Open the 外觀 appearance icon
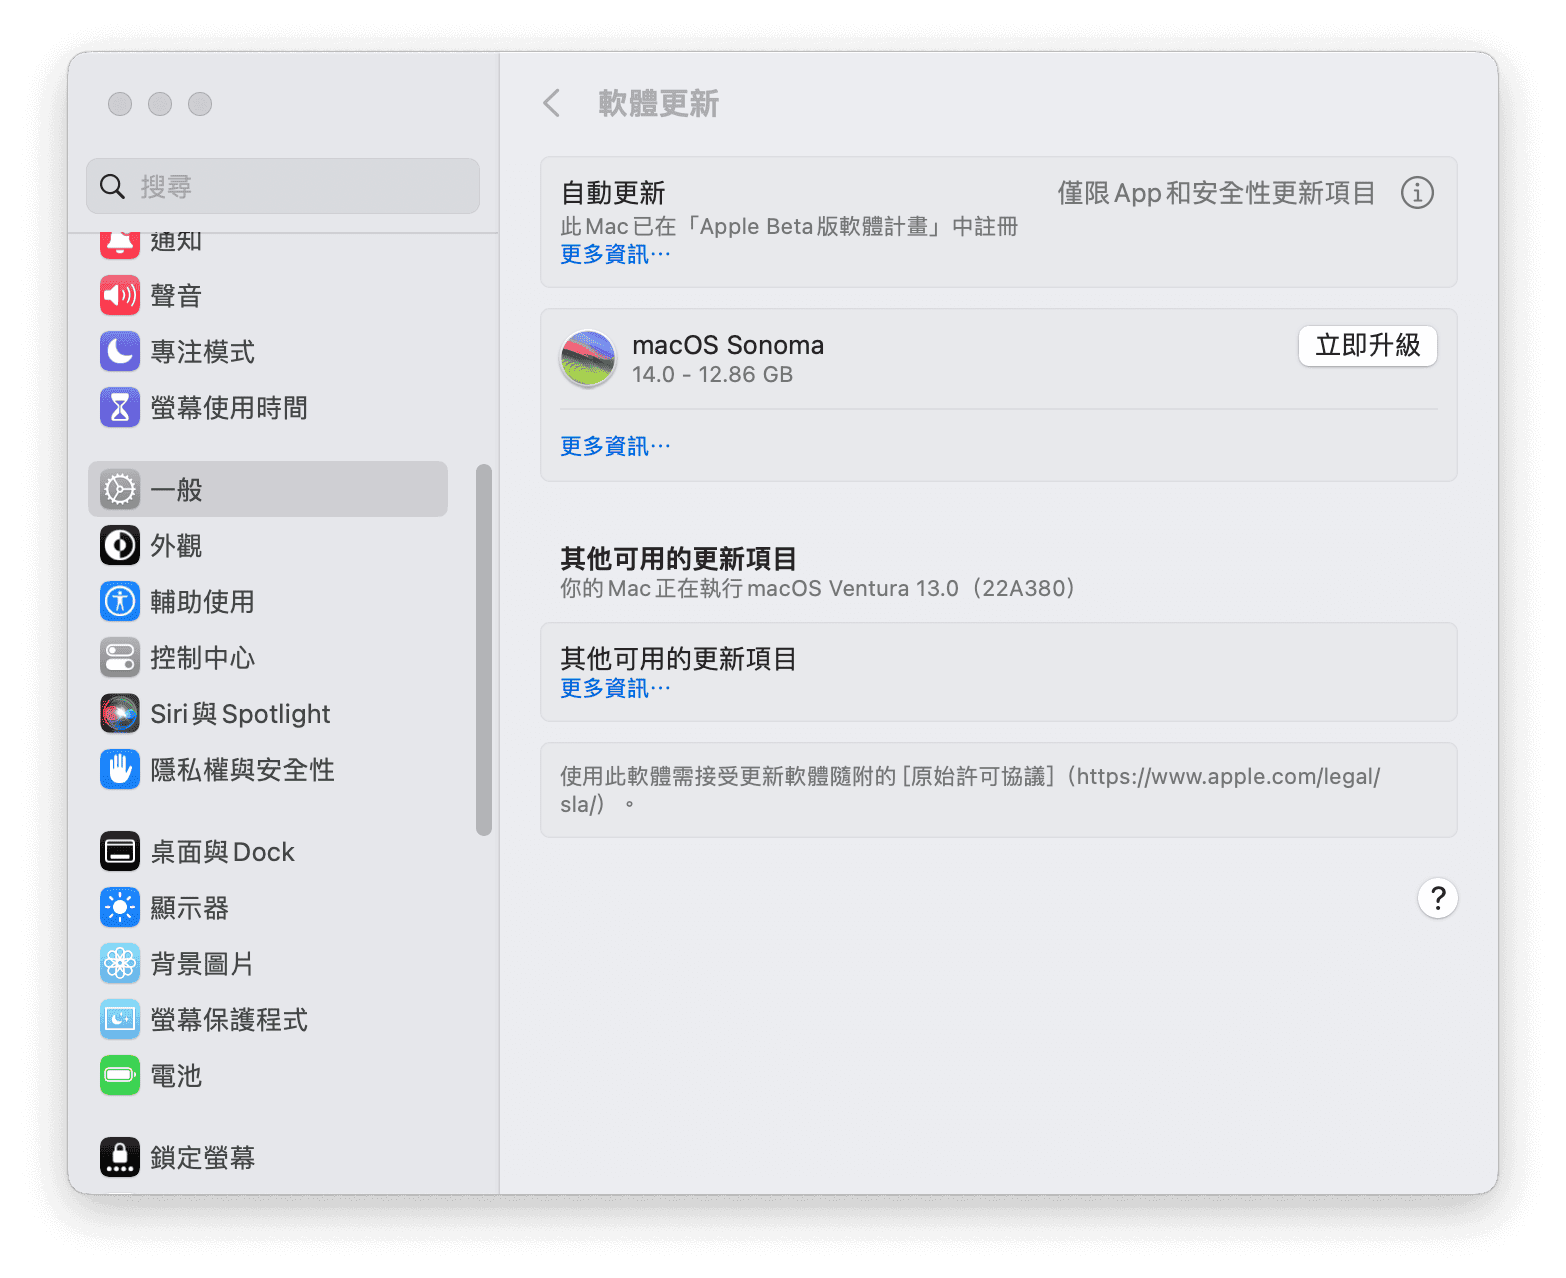 (120, 545)
